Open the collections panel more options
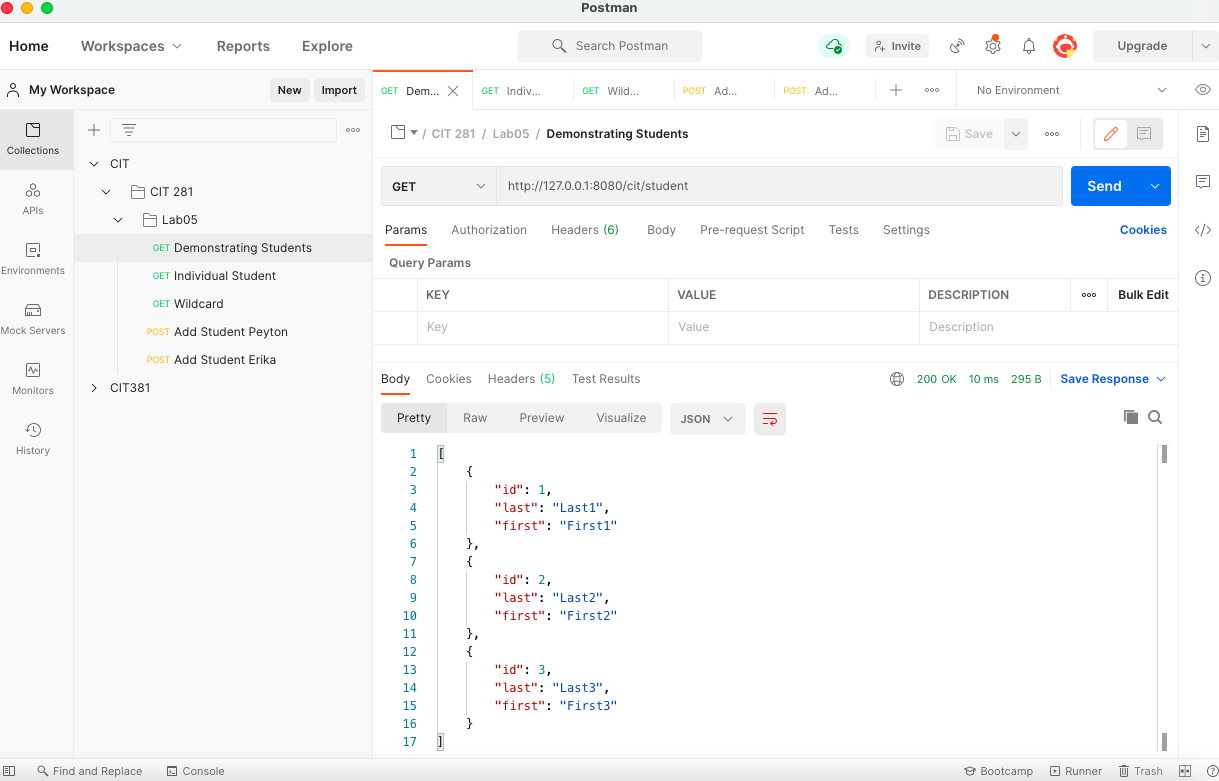The image size is (1219, 781). pyautogui.click(x=353, y=130)
